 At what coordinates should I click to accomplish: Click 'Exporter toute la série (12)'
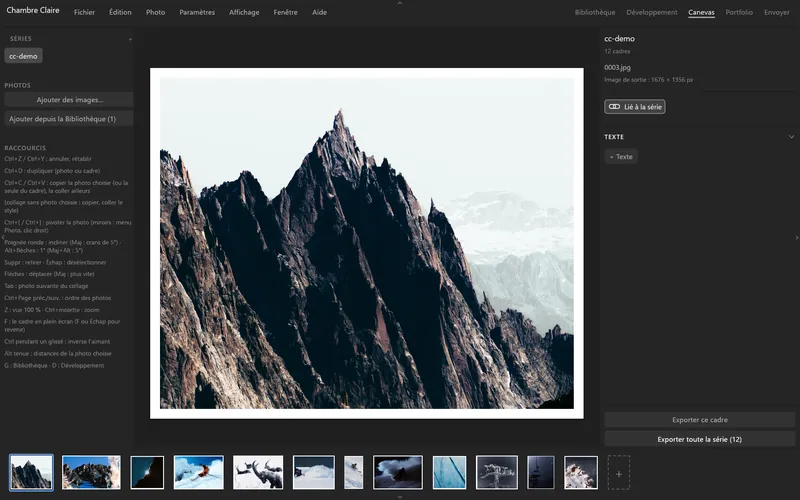pyautogui.click(x=699, y=439)
